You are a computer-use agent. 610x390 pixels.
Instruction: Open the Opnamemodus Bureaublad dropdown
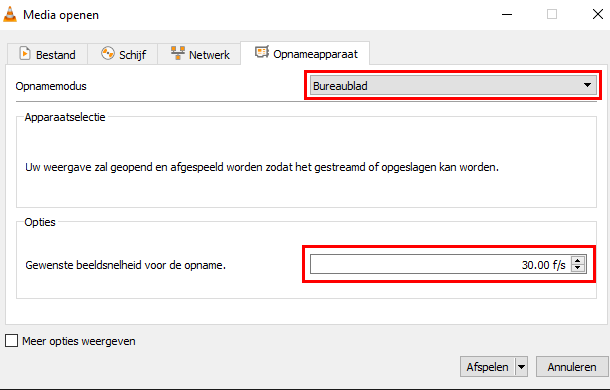tap(453, 85)
